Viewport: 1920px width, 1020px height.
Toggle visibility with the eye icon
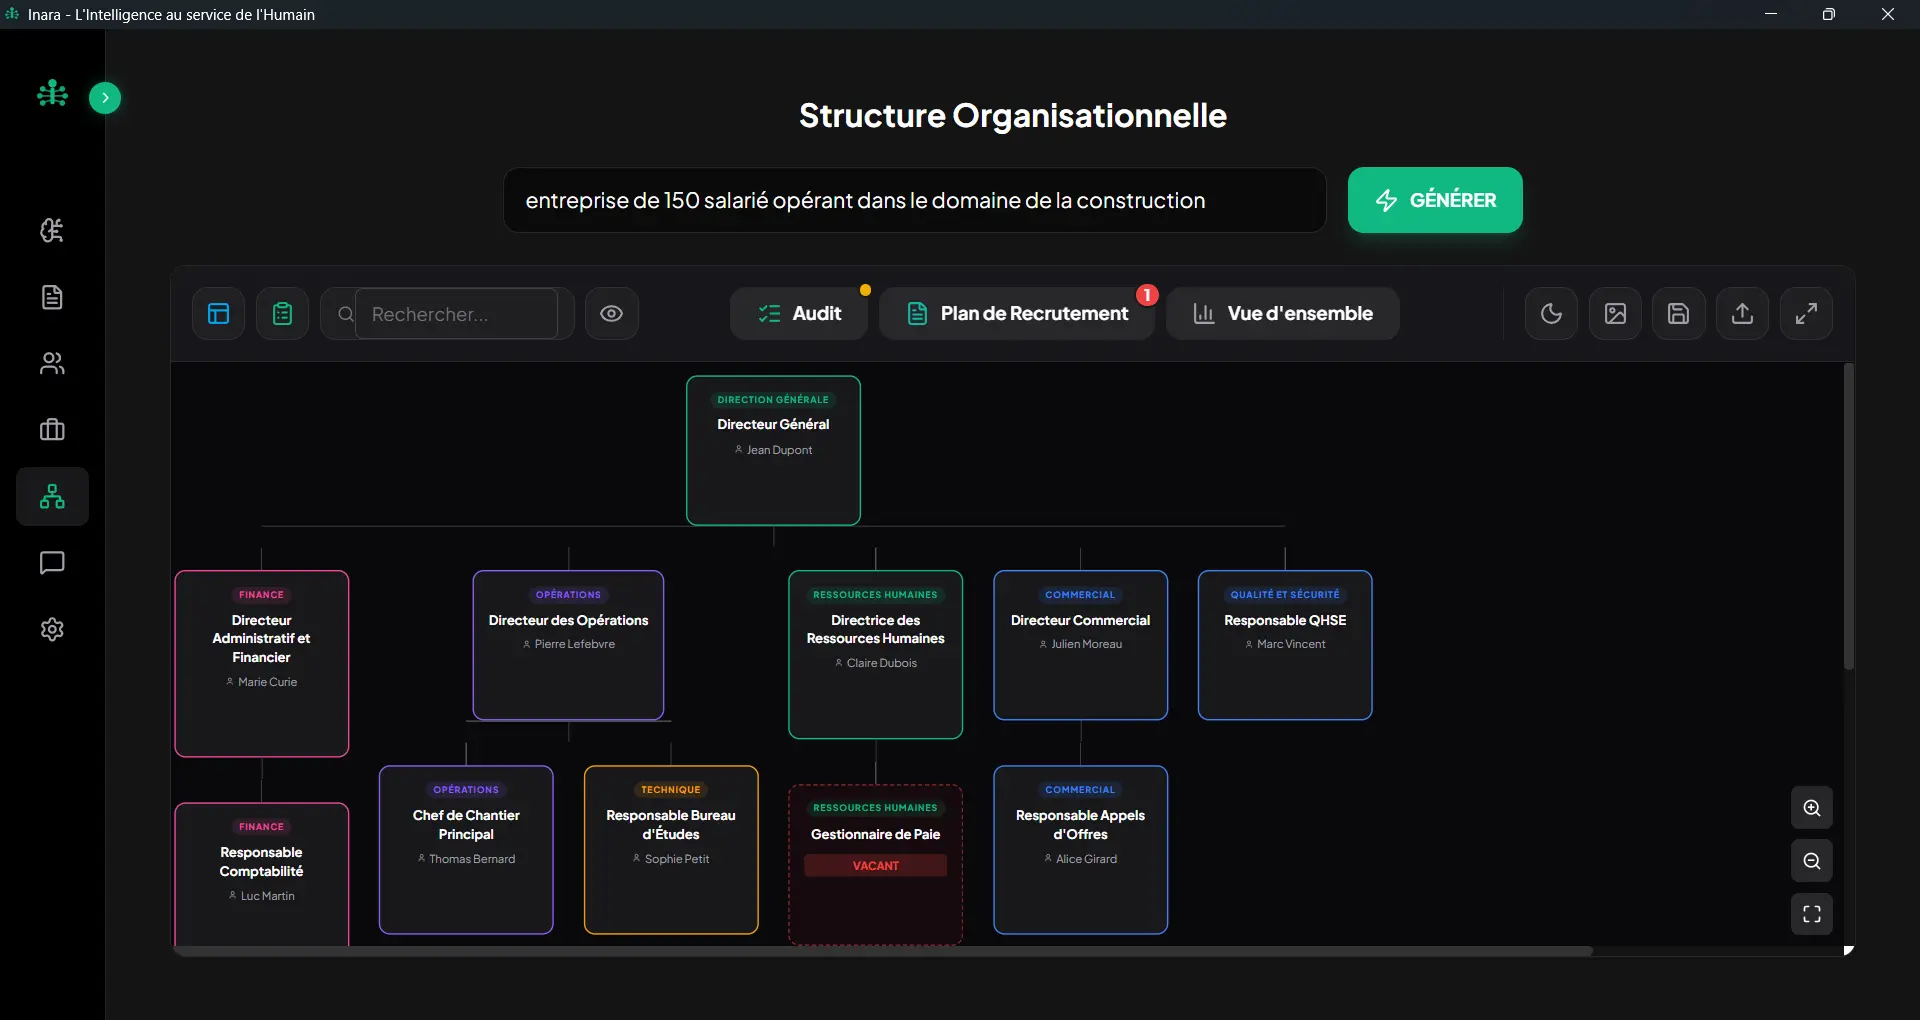point(612,314)
